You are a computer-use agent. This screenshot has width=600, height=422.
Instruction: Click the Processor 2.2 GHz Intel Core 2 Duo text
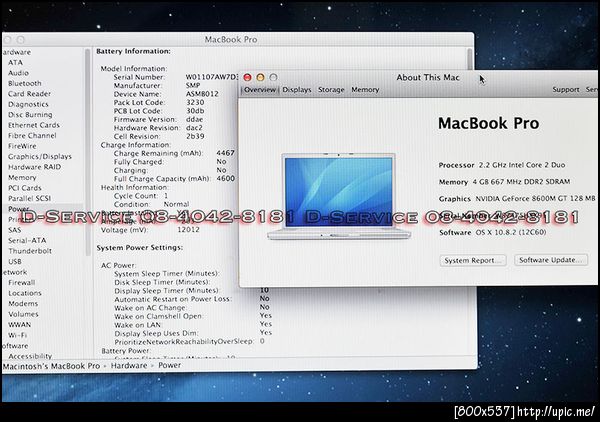(x=502, y=165)
